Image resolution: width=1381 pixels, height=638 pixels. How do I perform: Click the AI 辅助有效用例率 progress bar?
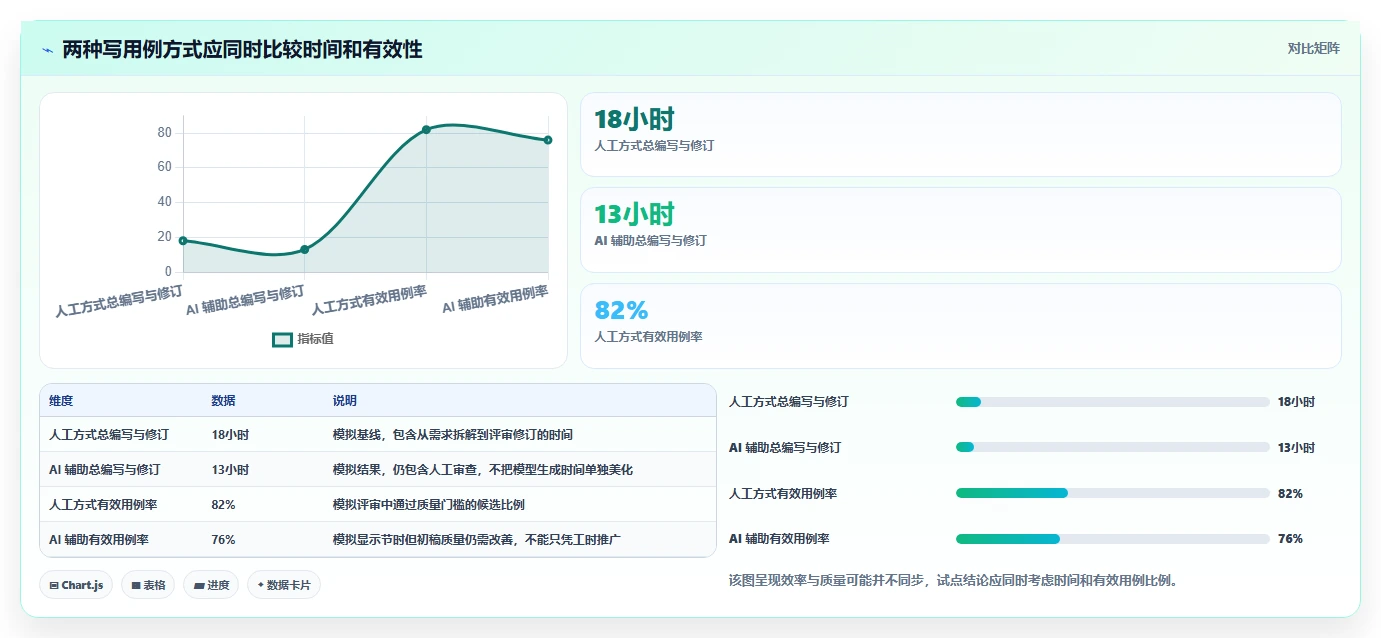tap(1112, 539)
